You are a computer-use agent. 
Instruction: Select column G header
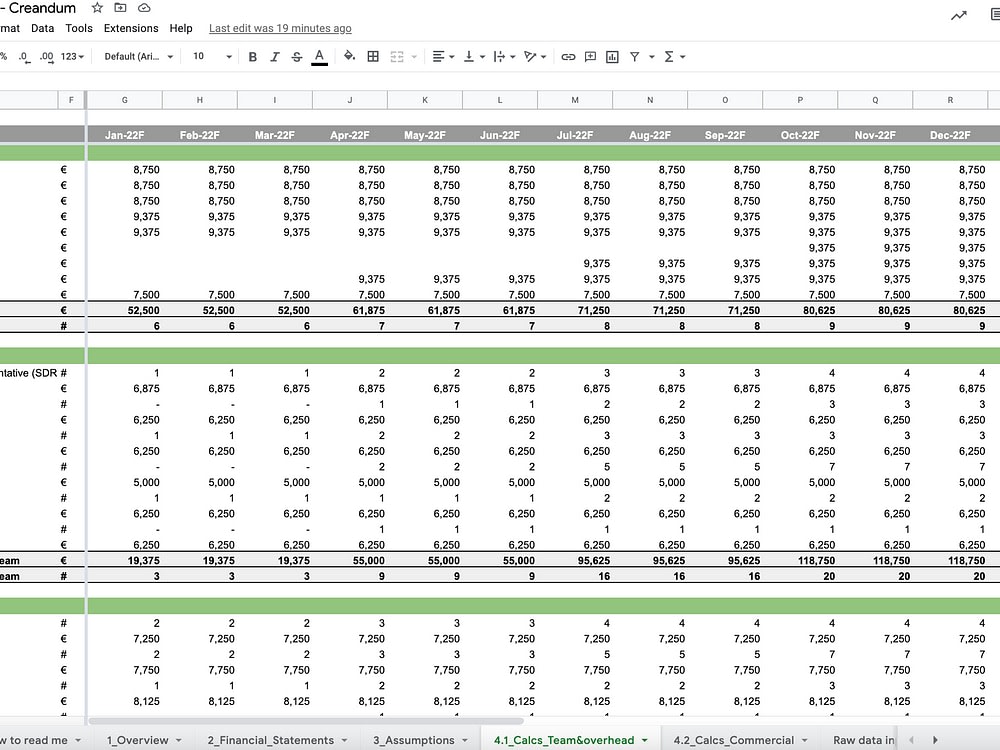click(124, 100)
